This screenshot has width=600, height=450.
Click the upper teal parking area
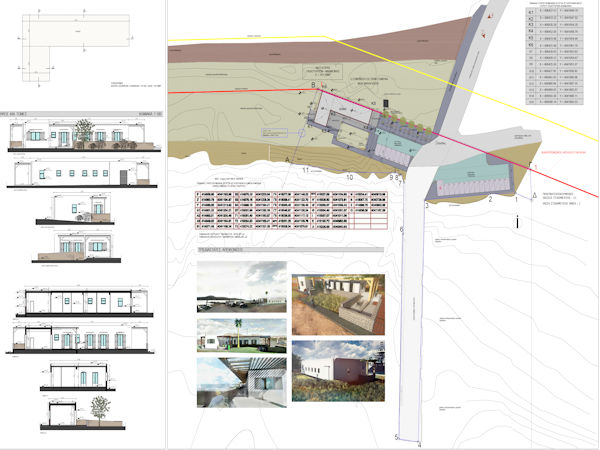point(398,142)
